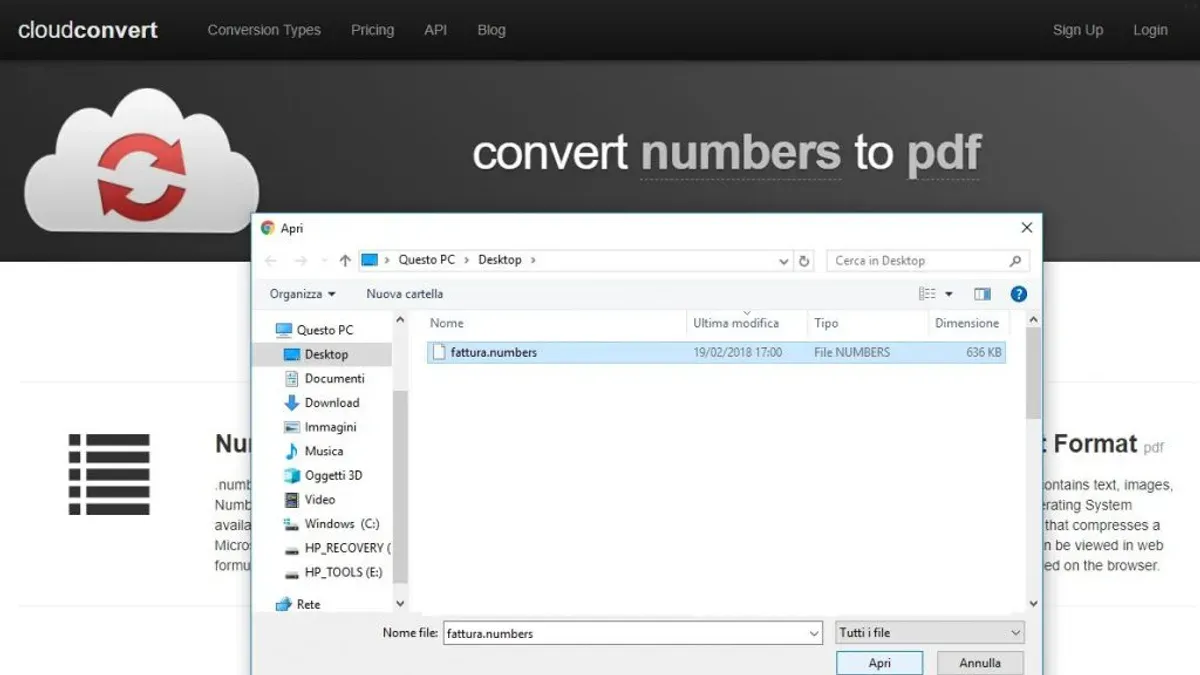Close the Apri dialog

click(1026, 228)
